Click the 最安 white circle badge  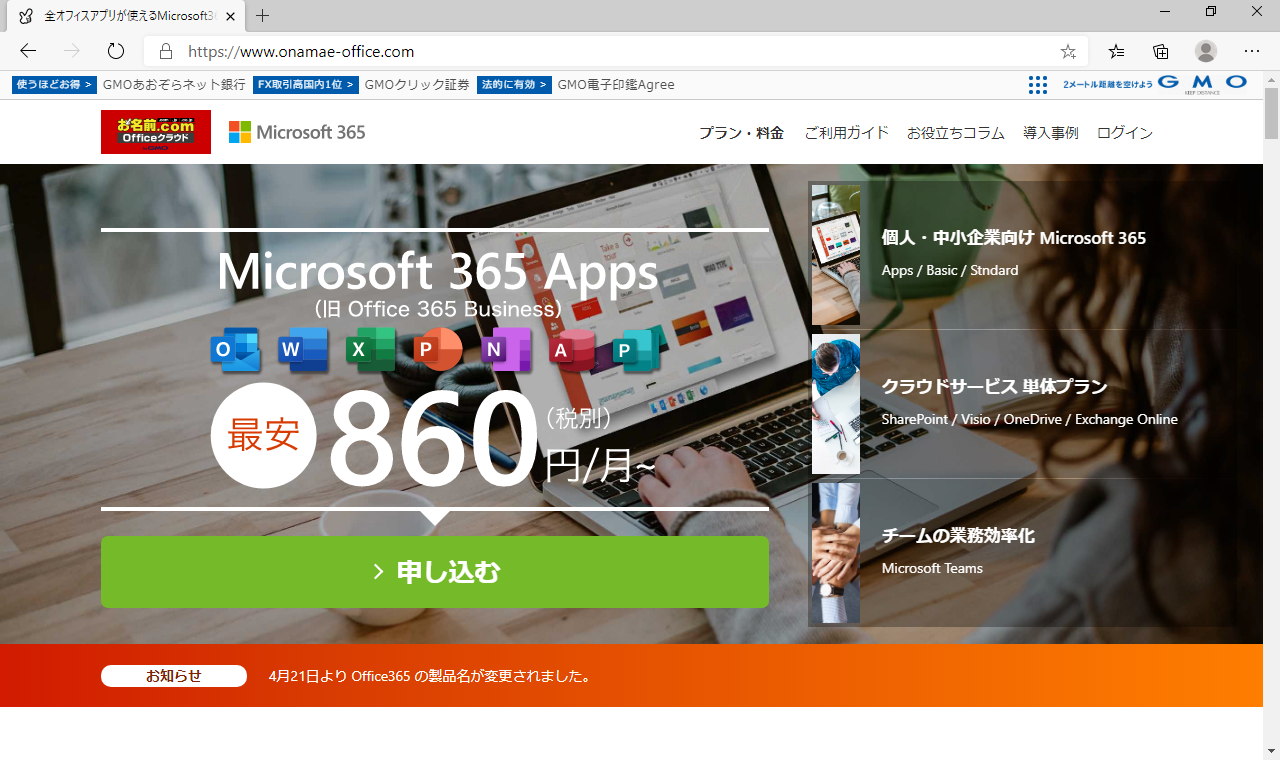point(264,435)
